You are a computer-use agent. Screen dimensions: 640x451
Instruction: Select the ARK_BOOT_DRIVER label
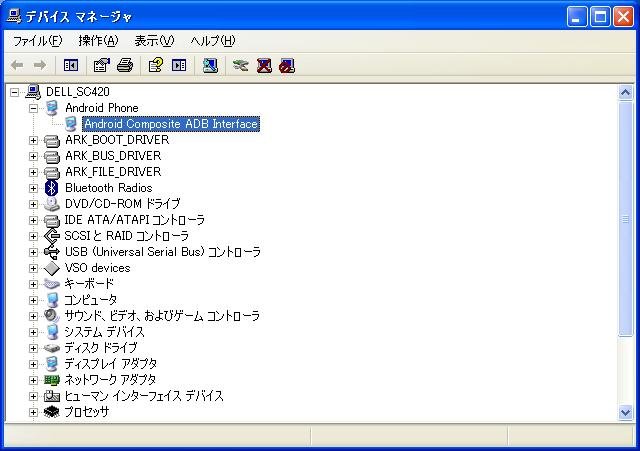(117, 140)
